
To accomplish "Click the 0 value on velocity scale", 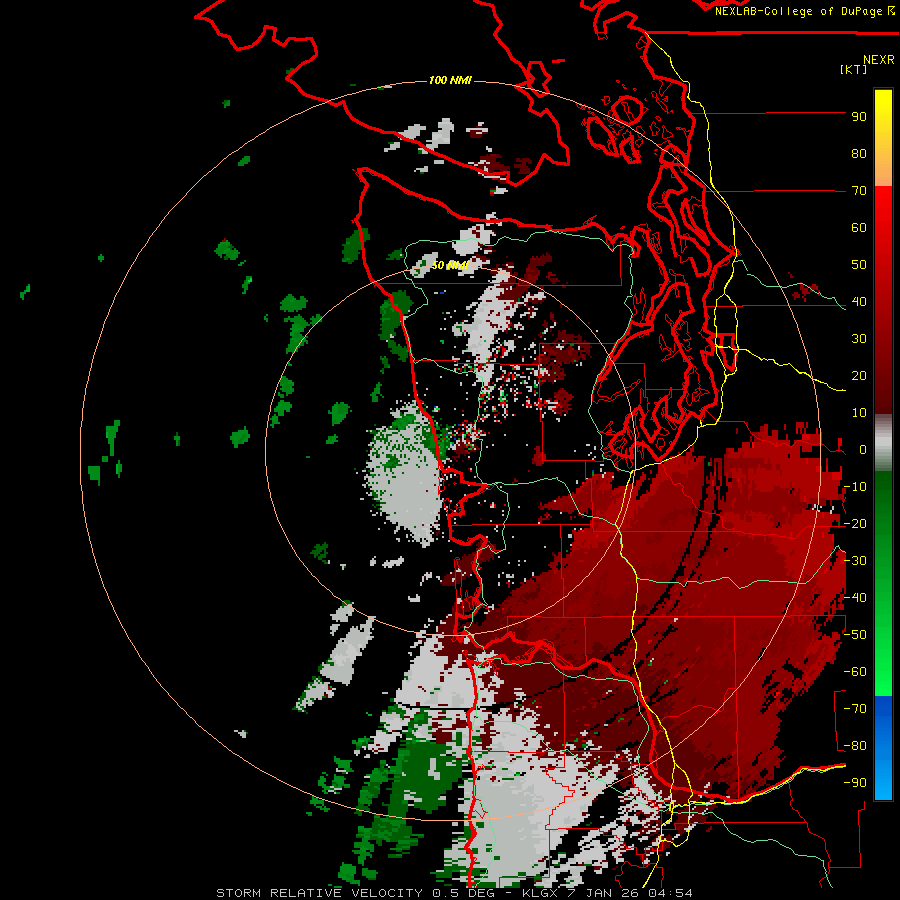I will 863,450.
